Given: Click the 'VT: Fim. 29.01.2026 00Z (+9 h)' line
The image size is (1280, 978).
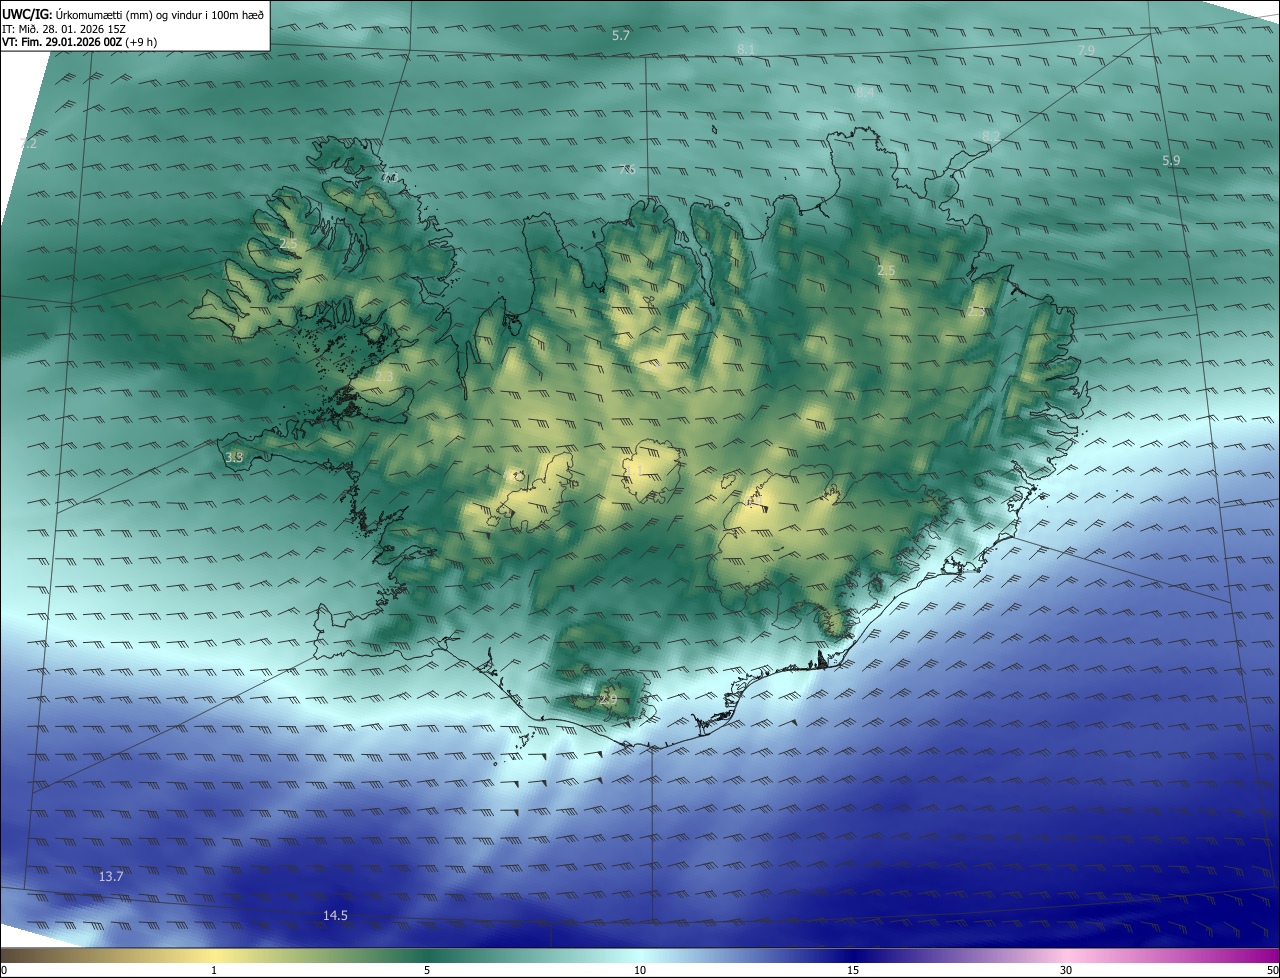Looking at the screenshot, I should 79,43.
